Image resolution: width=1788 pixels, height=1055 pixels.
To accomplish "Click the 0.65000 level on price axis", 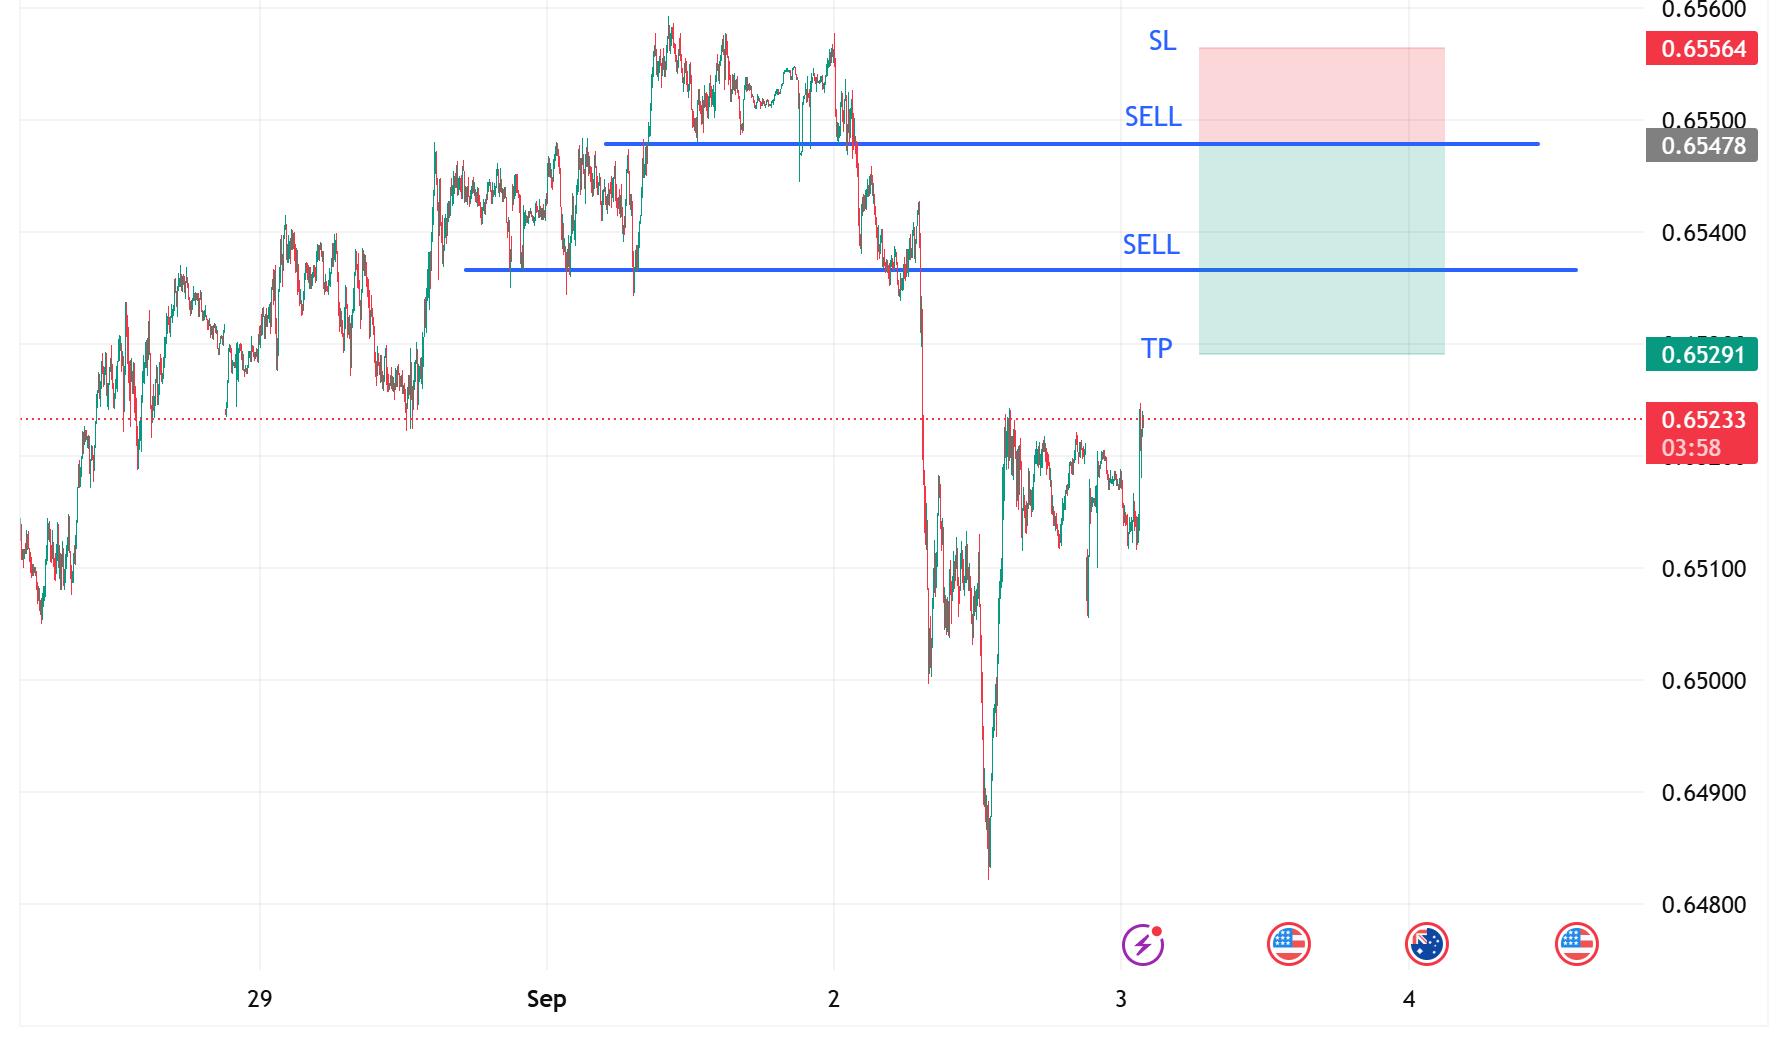I will 1703,681.
